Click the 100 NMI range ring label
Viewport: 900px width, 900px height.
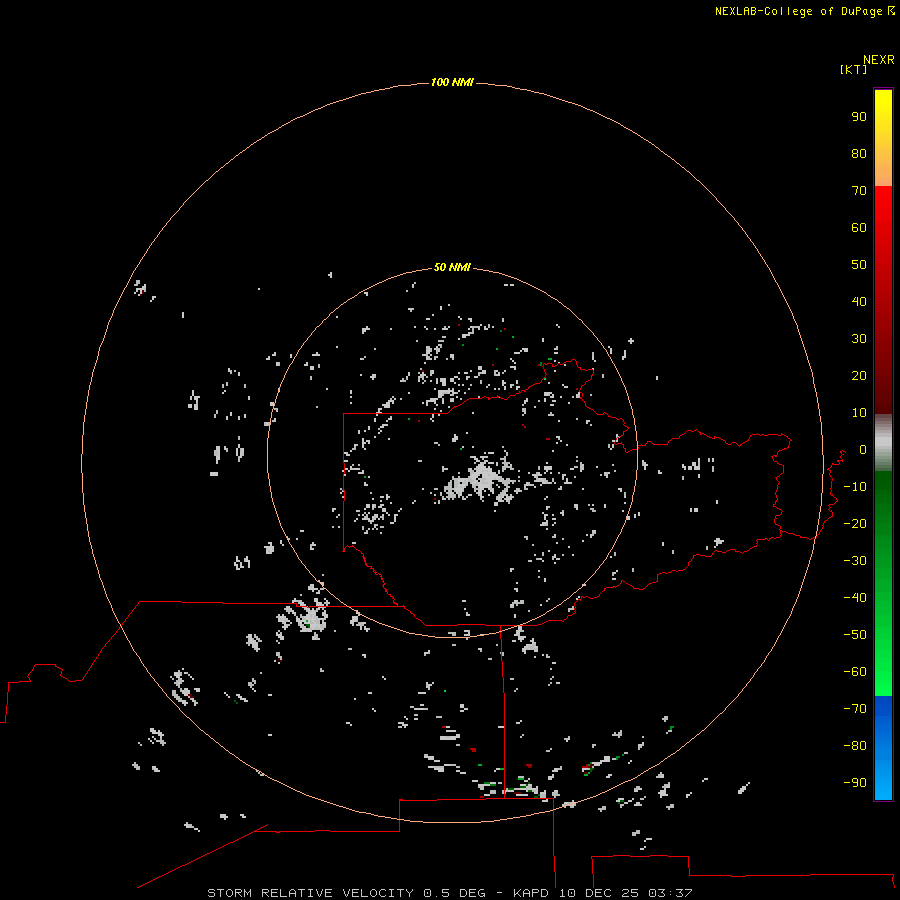pos(452,82)
